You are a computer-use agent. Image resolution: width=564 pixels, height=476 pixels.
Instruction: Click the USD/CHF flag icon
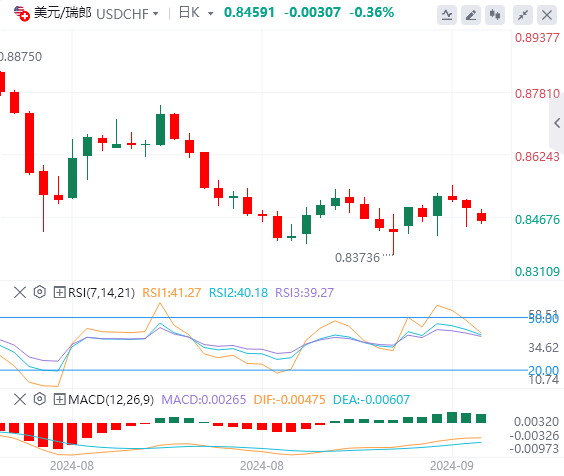[x=22, y=14]
